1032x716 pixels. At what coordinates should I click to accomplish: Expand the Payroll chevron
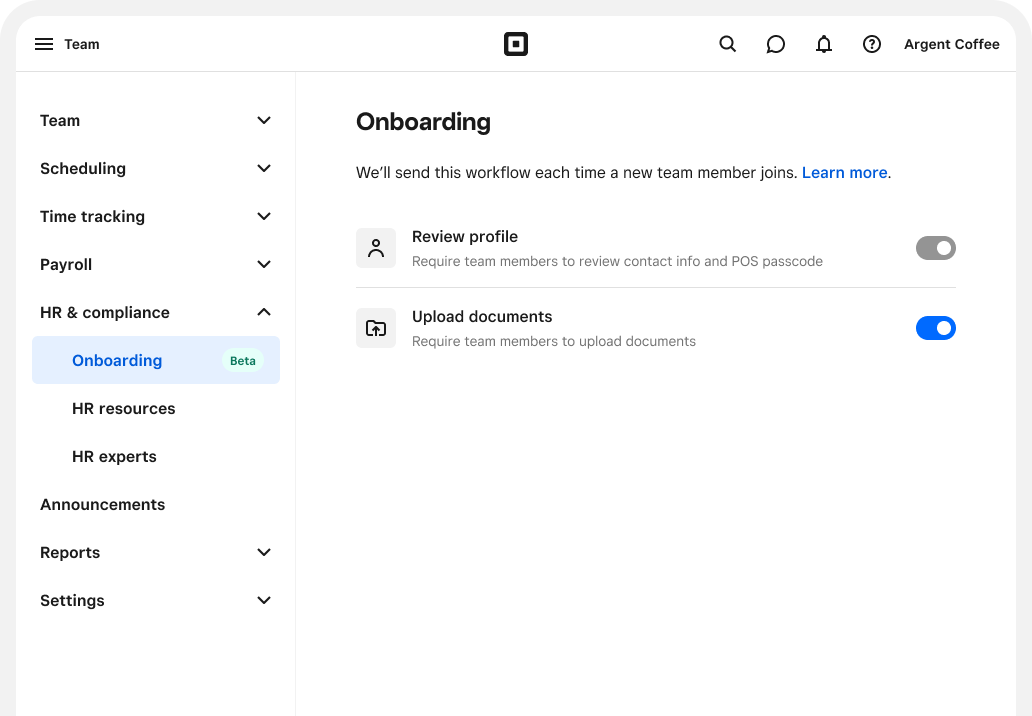tap(264, 265)
